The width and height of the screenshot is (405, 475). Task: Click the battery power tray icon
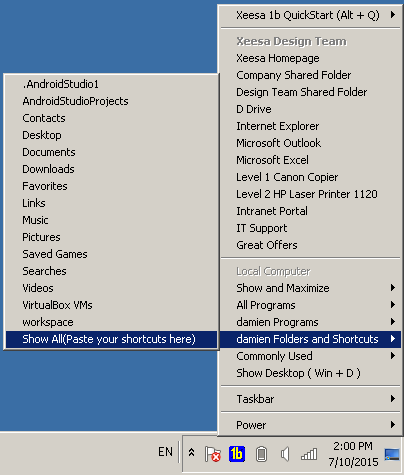coord(261,454)
